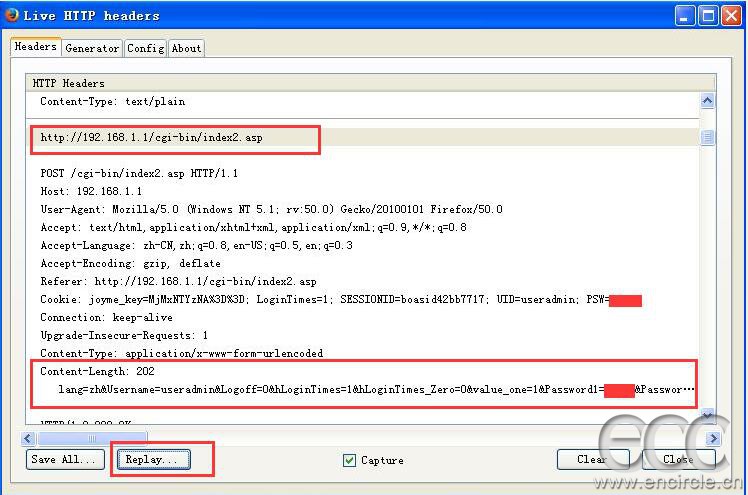Viewport: 748px width, 495px height.
Task: Click the horizontal scrollbar left arrow
Action: pos(32,438)
